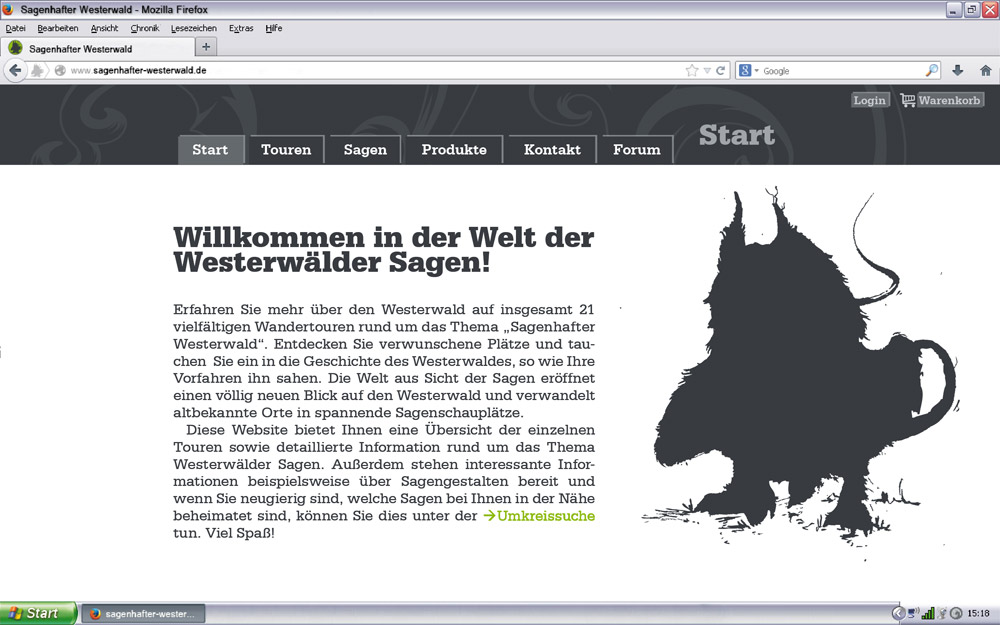
Task: Open Warenkorb shopping cart
Action: click(x=942, y=100)
